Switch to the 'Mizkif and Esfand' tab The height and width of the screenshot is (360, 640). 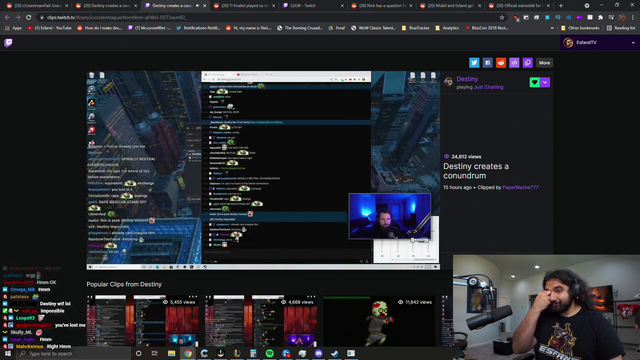(x=450, y=6)
